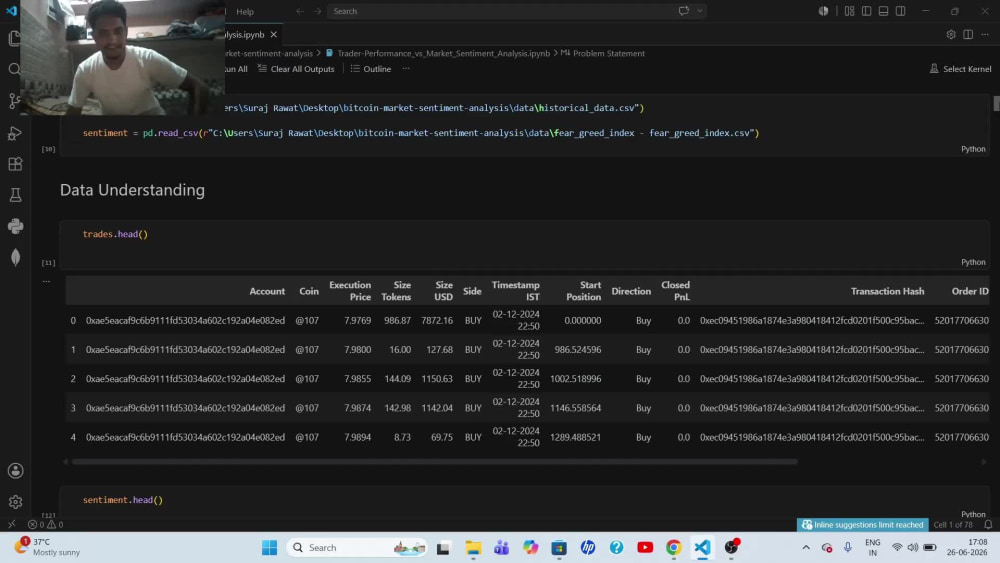
Task: Open the Search view in activity bar
Action: [x=15, y=69]
